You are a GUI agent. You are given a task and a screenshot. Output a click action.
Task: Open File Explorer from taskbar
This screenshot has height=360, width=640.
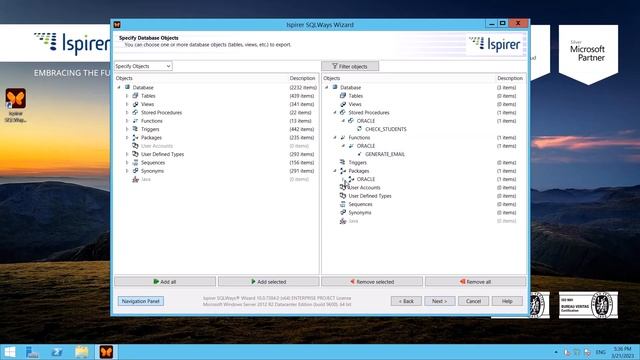click(x=82, y=352)
